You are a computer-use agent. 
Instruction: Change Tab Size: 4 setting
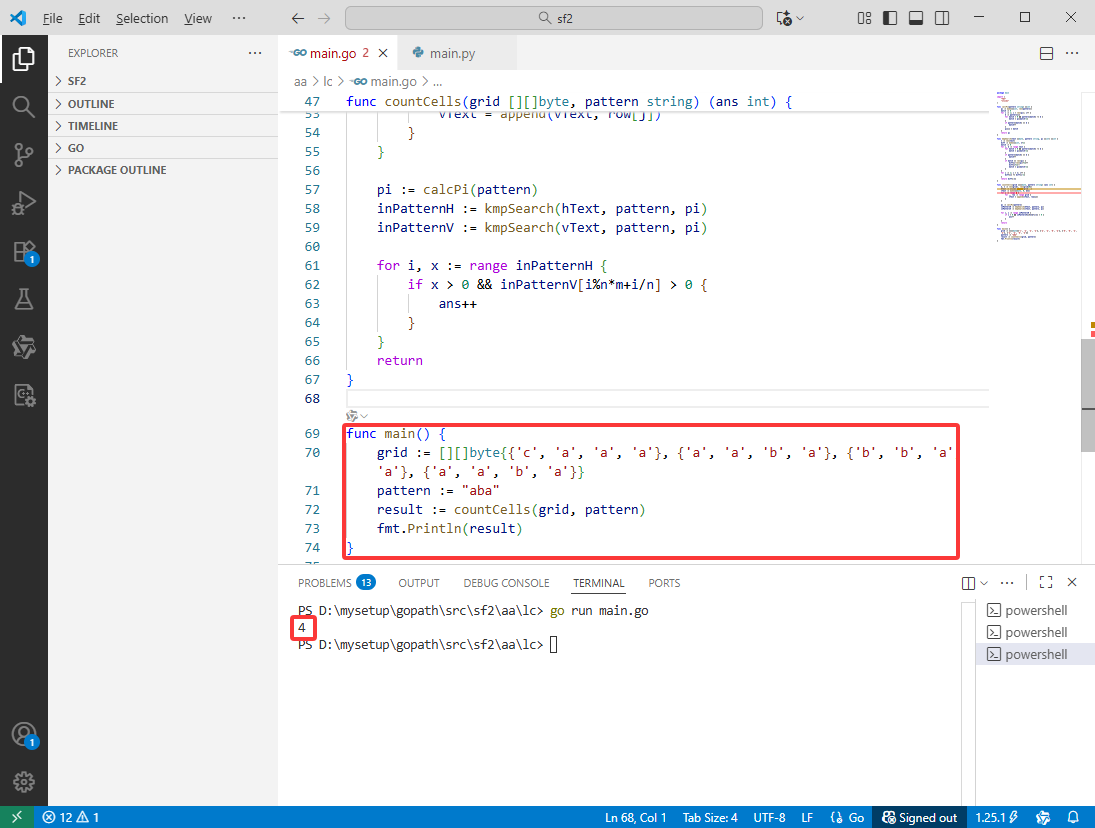(x=710, y=817)
